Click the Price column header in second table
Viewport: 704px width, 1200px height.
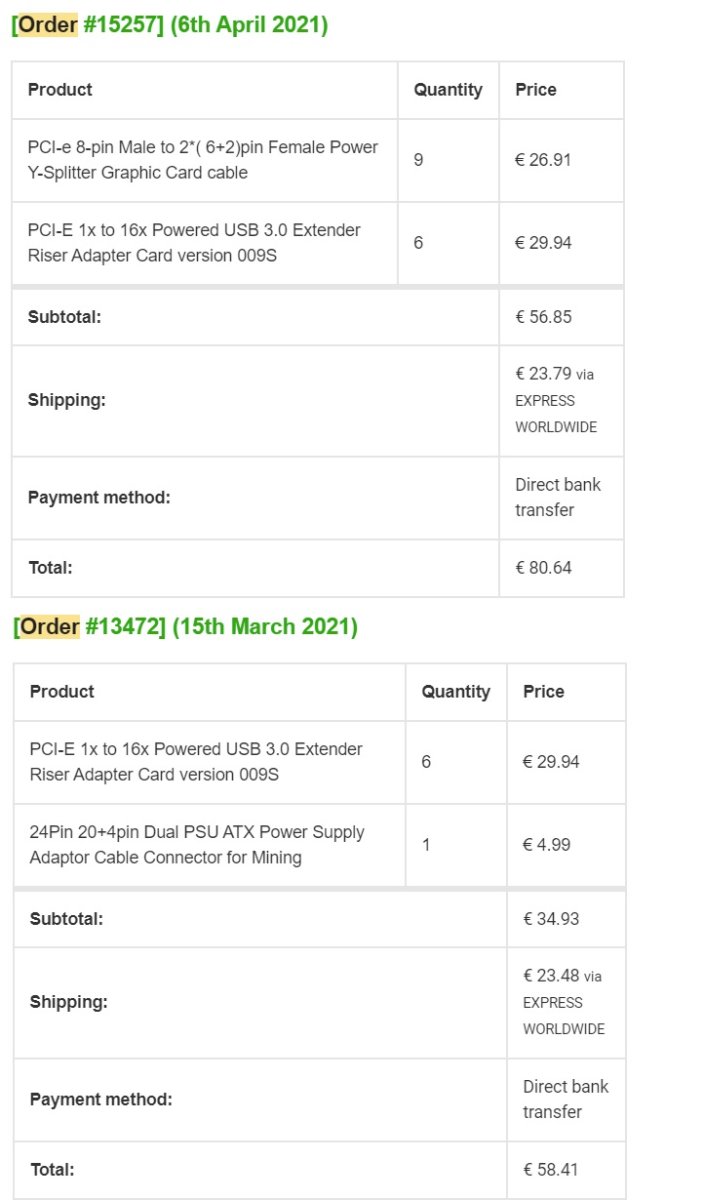click(543, 692)
